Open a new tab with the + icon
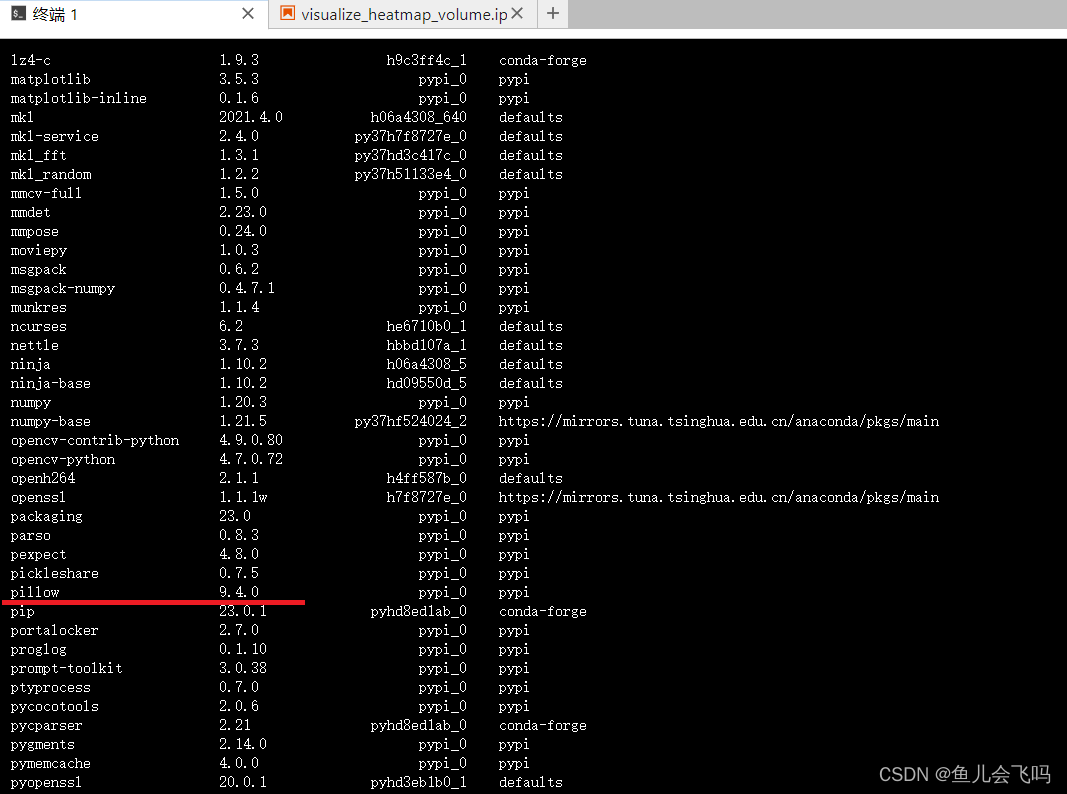The image size is (1067, 794). click(552, 14)
